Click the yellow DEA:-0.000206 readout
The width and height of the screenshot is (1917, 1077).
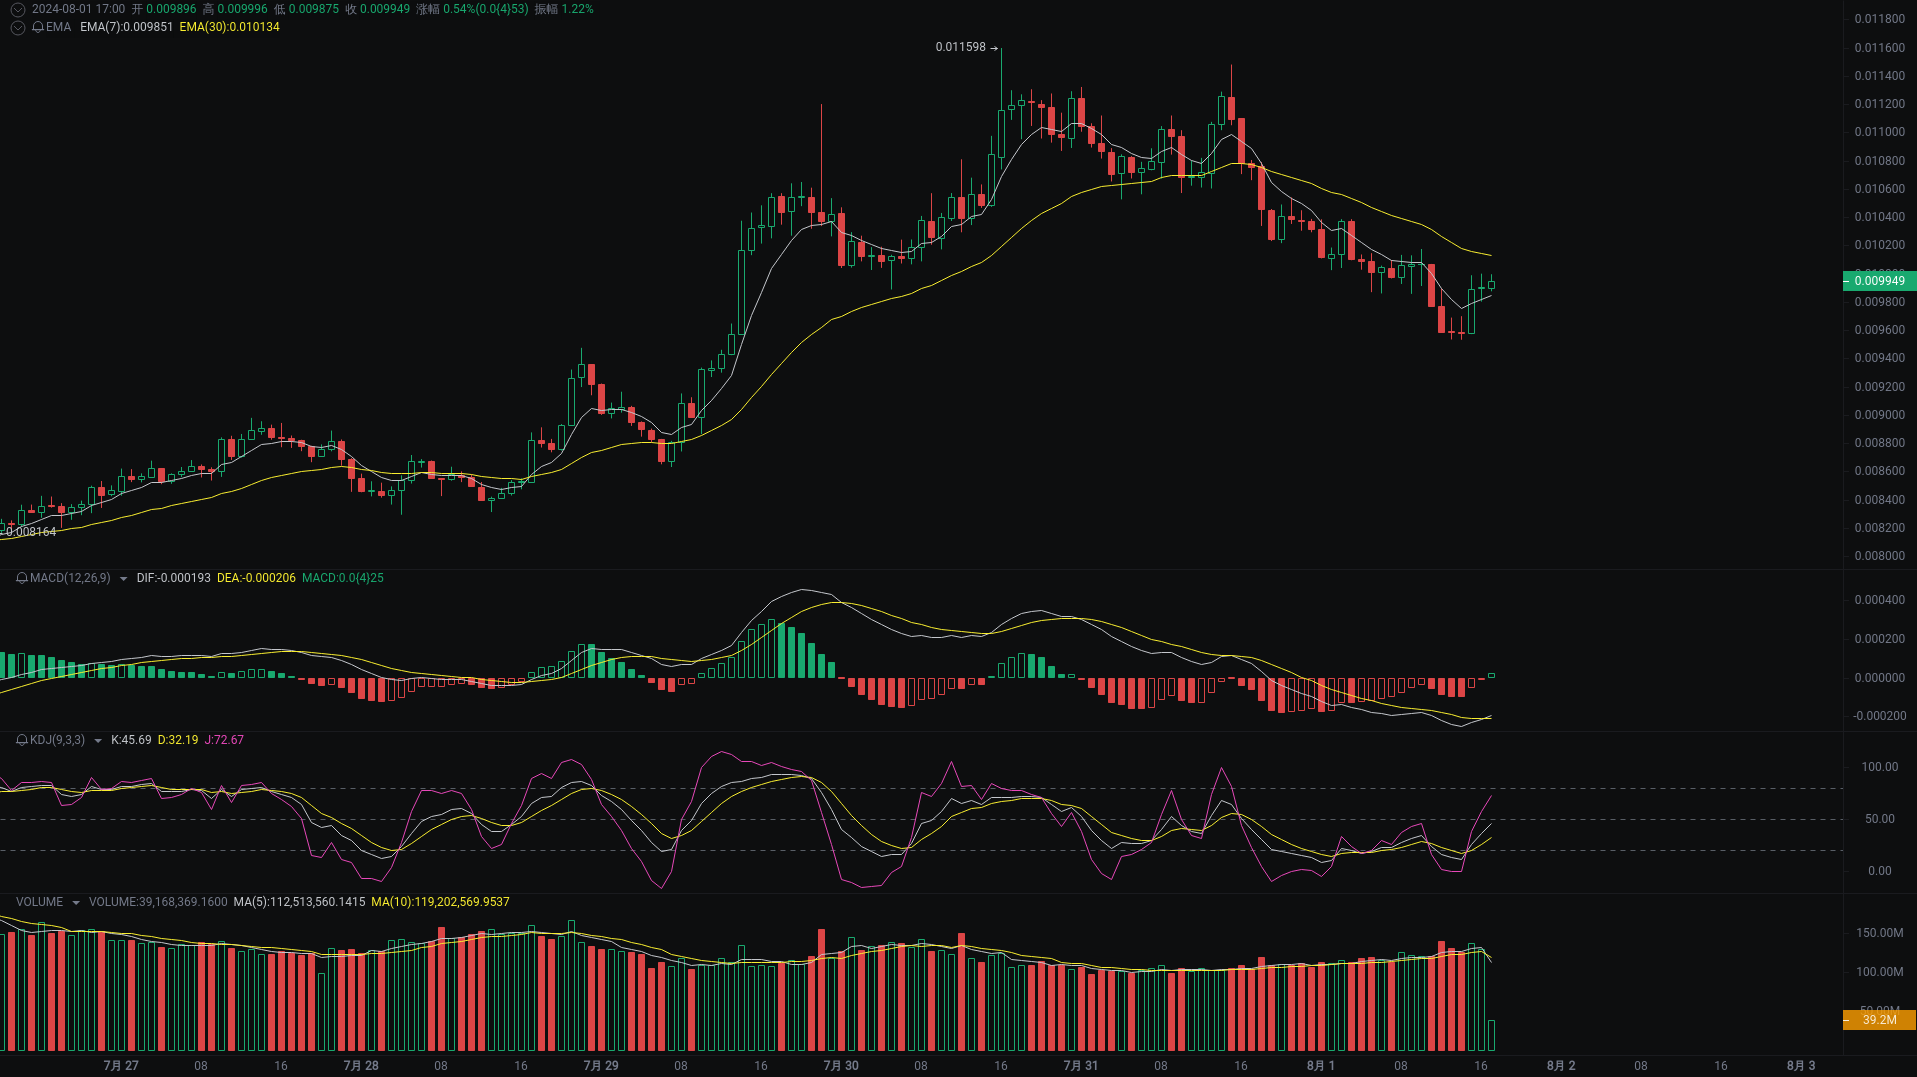coord(256,578)
